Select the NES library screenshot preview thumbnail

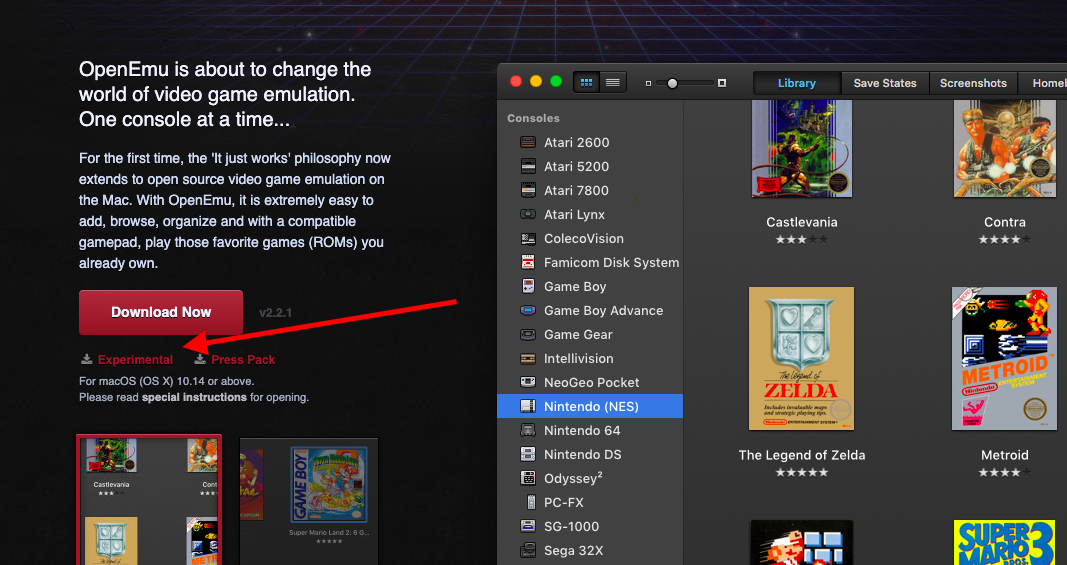(x=149, y=500)
